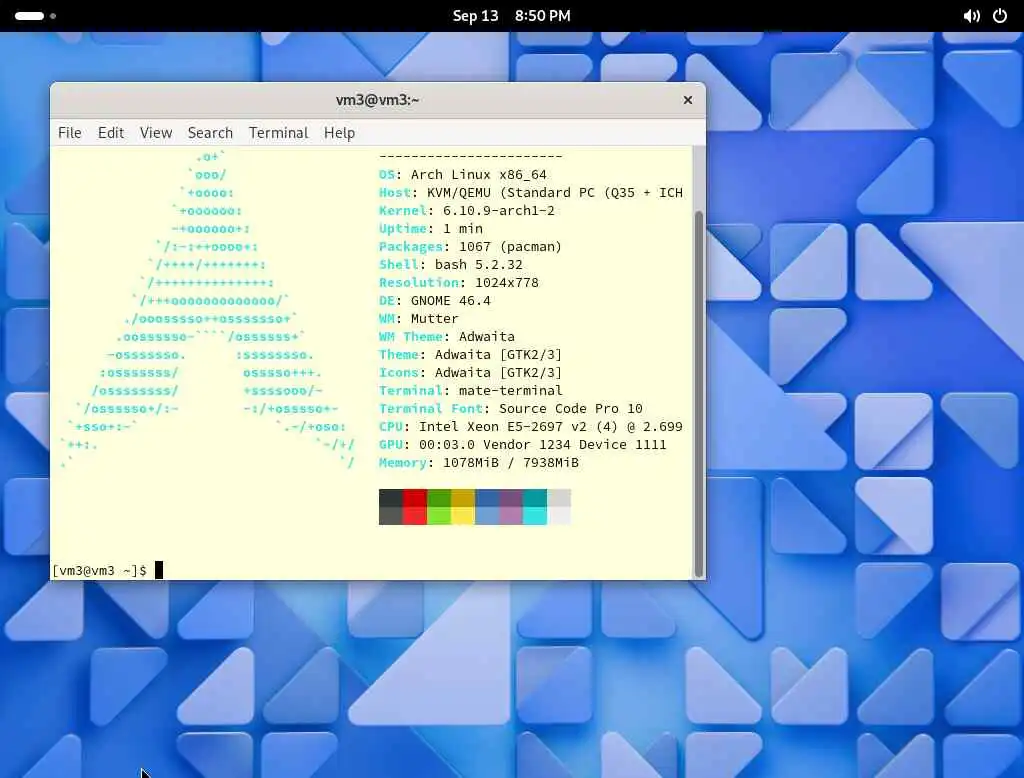Click the Activities workspace indicator pill

29,16
